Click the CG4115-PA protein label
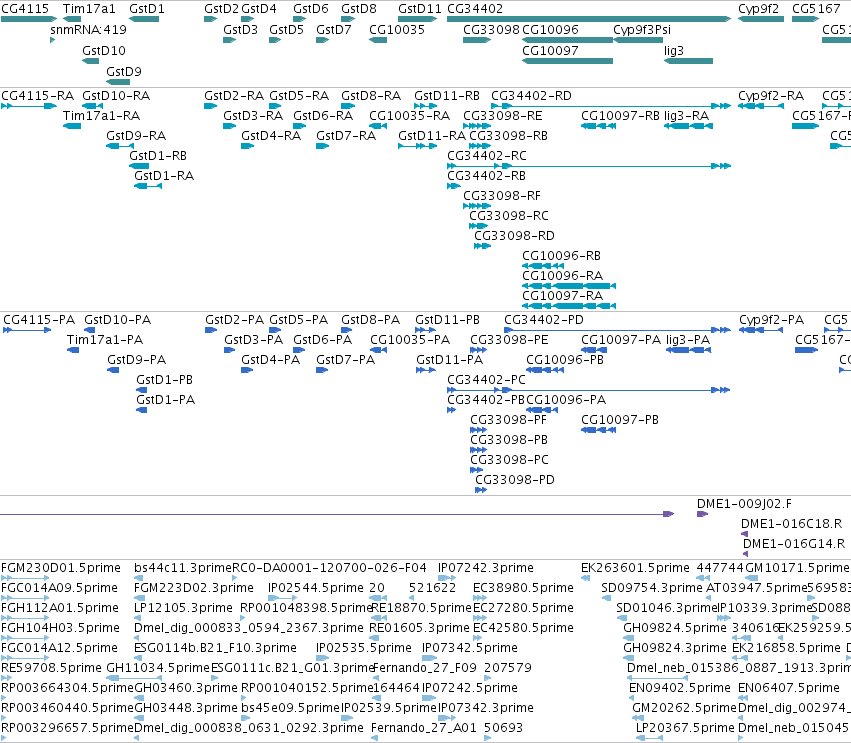This screenshot has width=851, height=743. point(39,320)
